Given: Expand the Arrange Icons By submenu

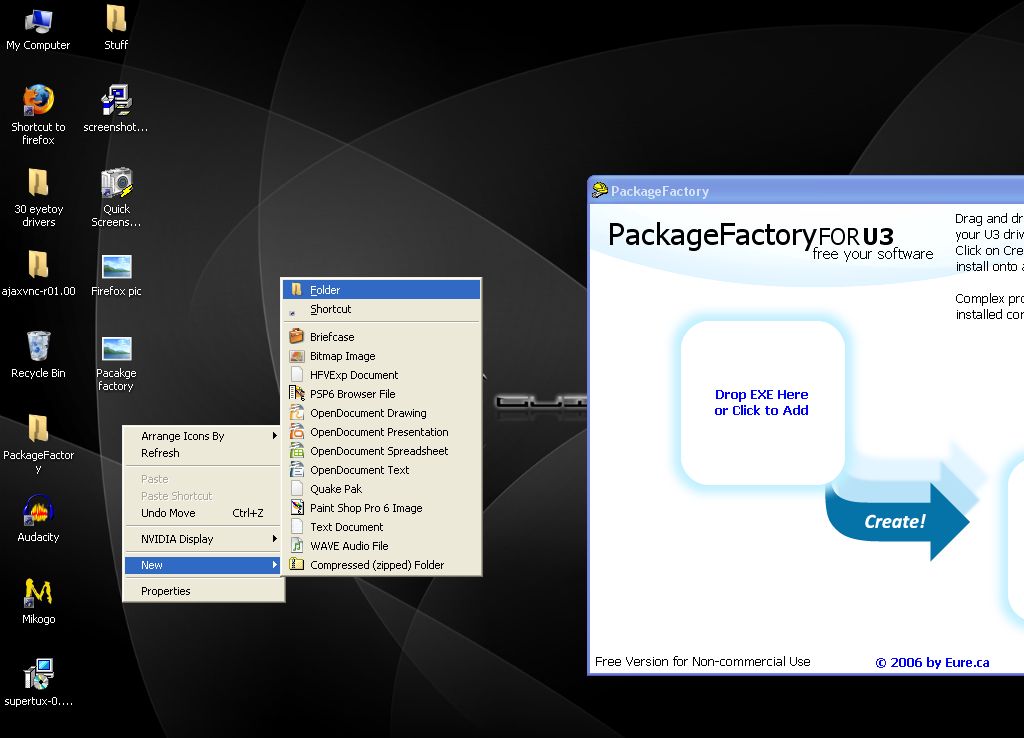Looking at the screenshot, I should [x=203, y=436].
